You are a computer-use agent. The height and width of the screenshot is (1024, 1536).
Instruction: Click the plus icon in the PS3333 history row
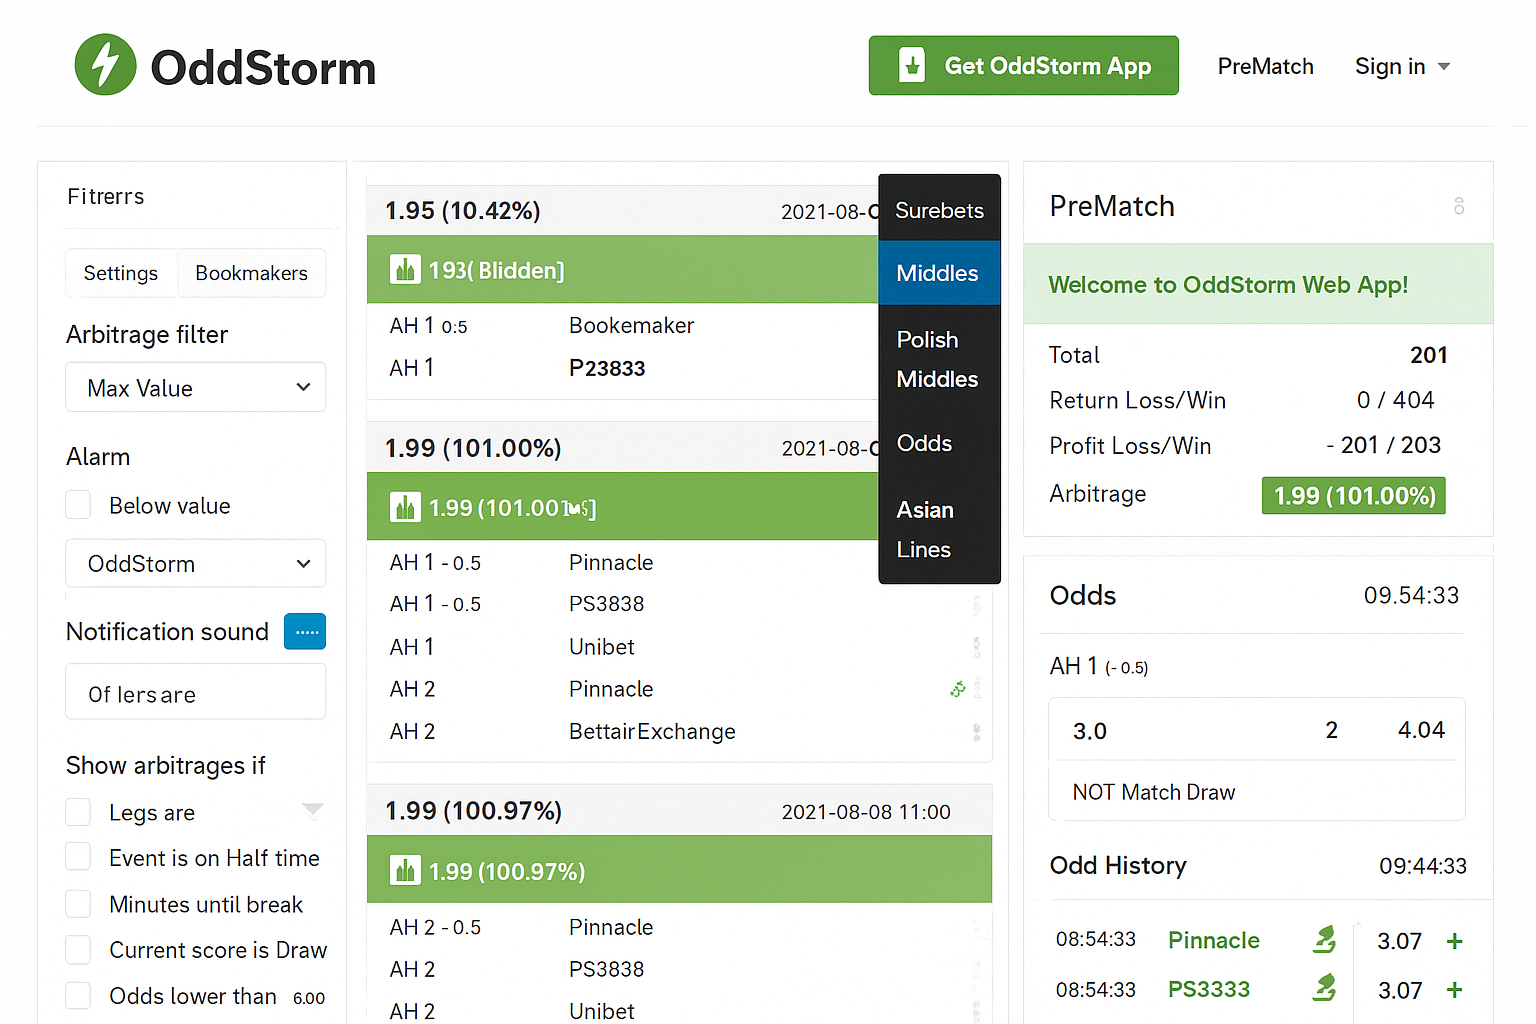click(x=1454, y=990)
